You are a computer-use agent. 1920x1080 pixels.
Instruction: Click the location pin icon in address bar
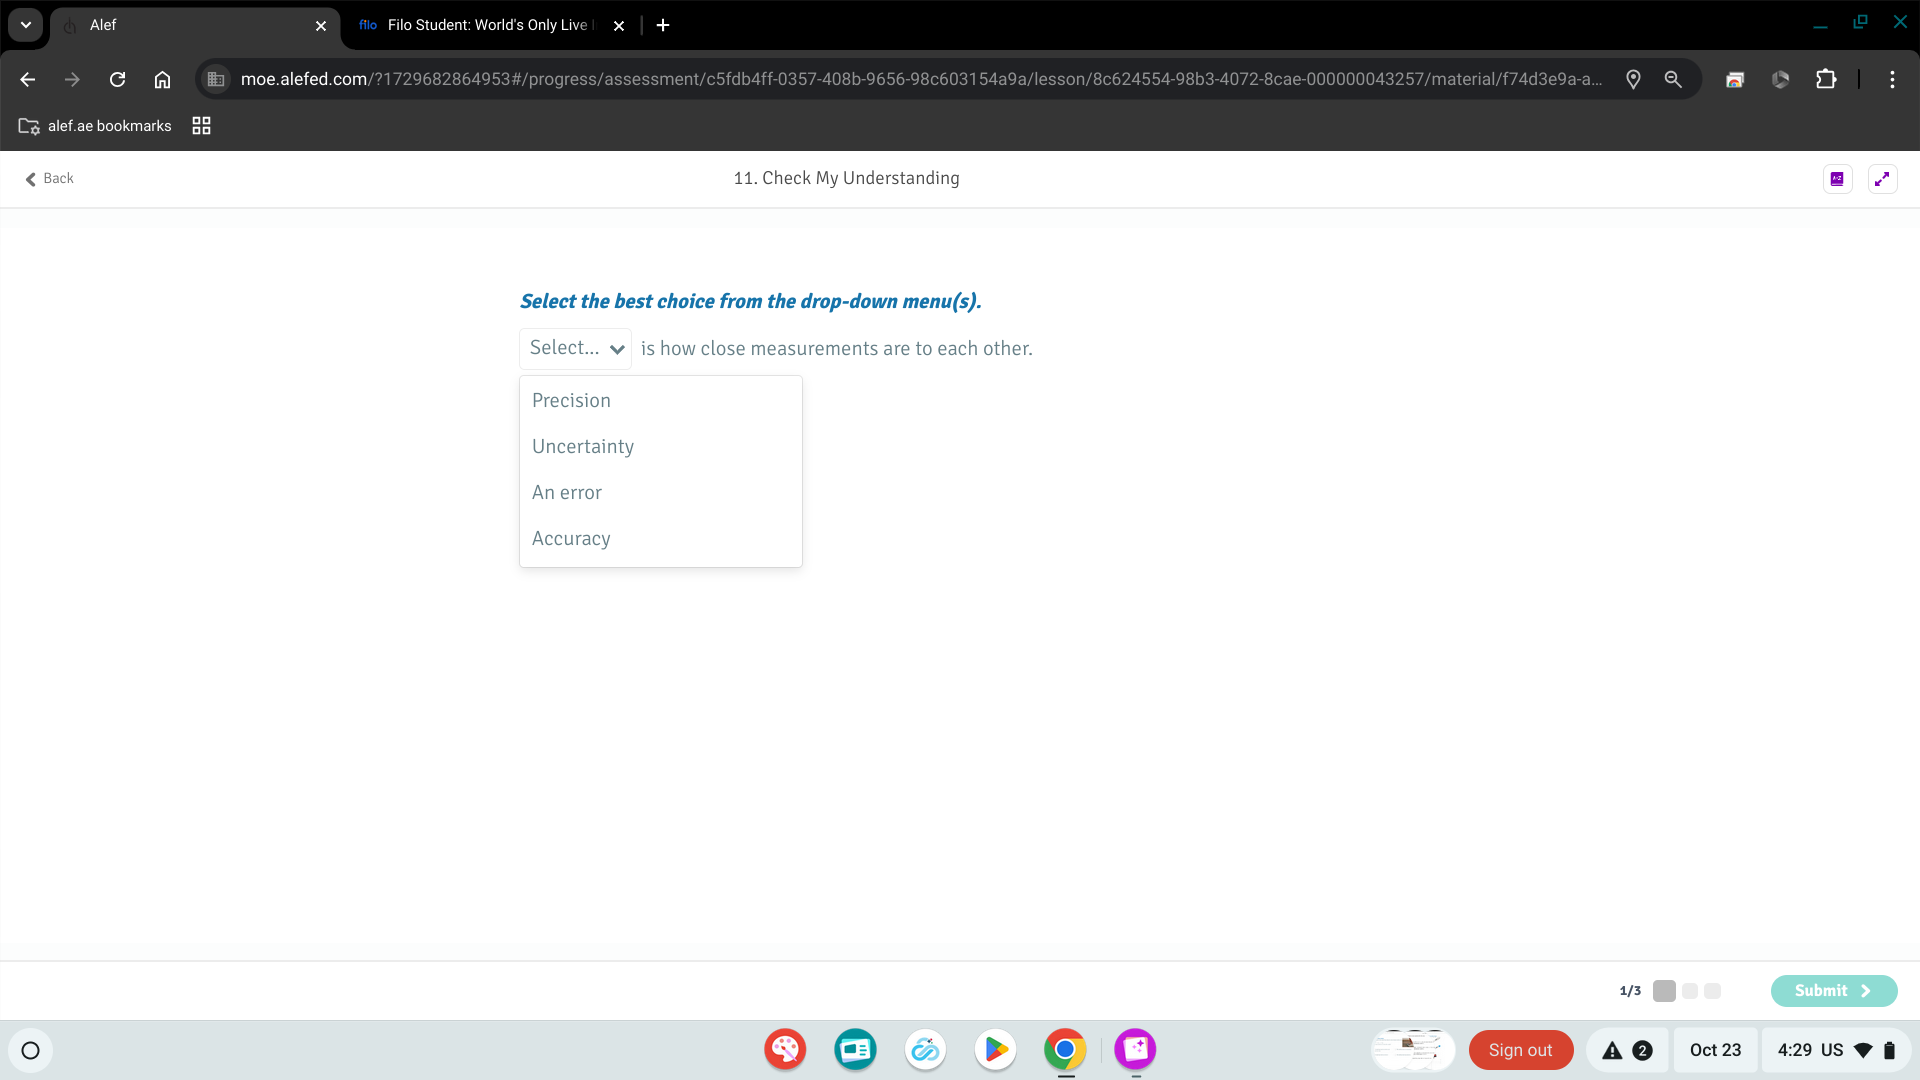(x=1633, y=80)
